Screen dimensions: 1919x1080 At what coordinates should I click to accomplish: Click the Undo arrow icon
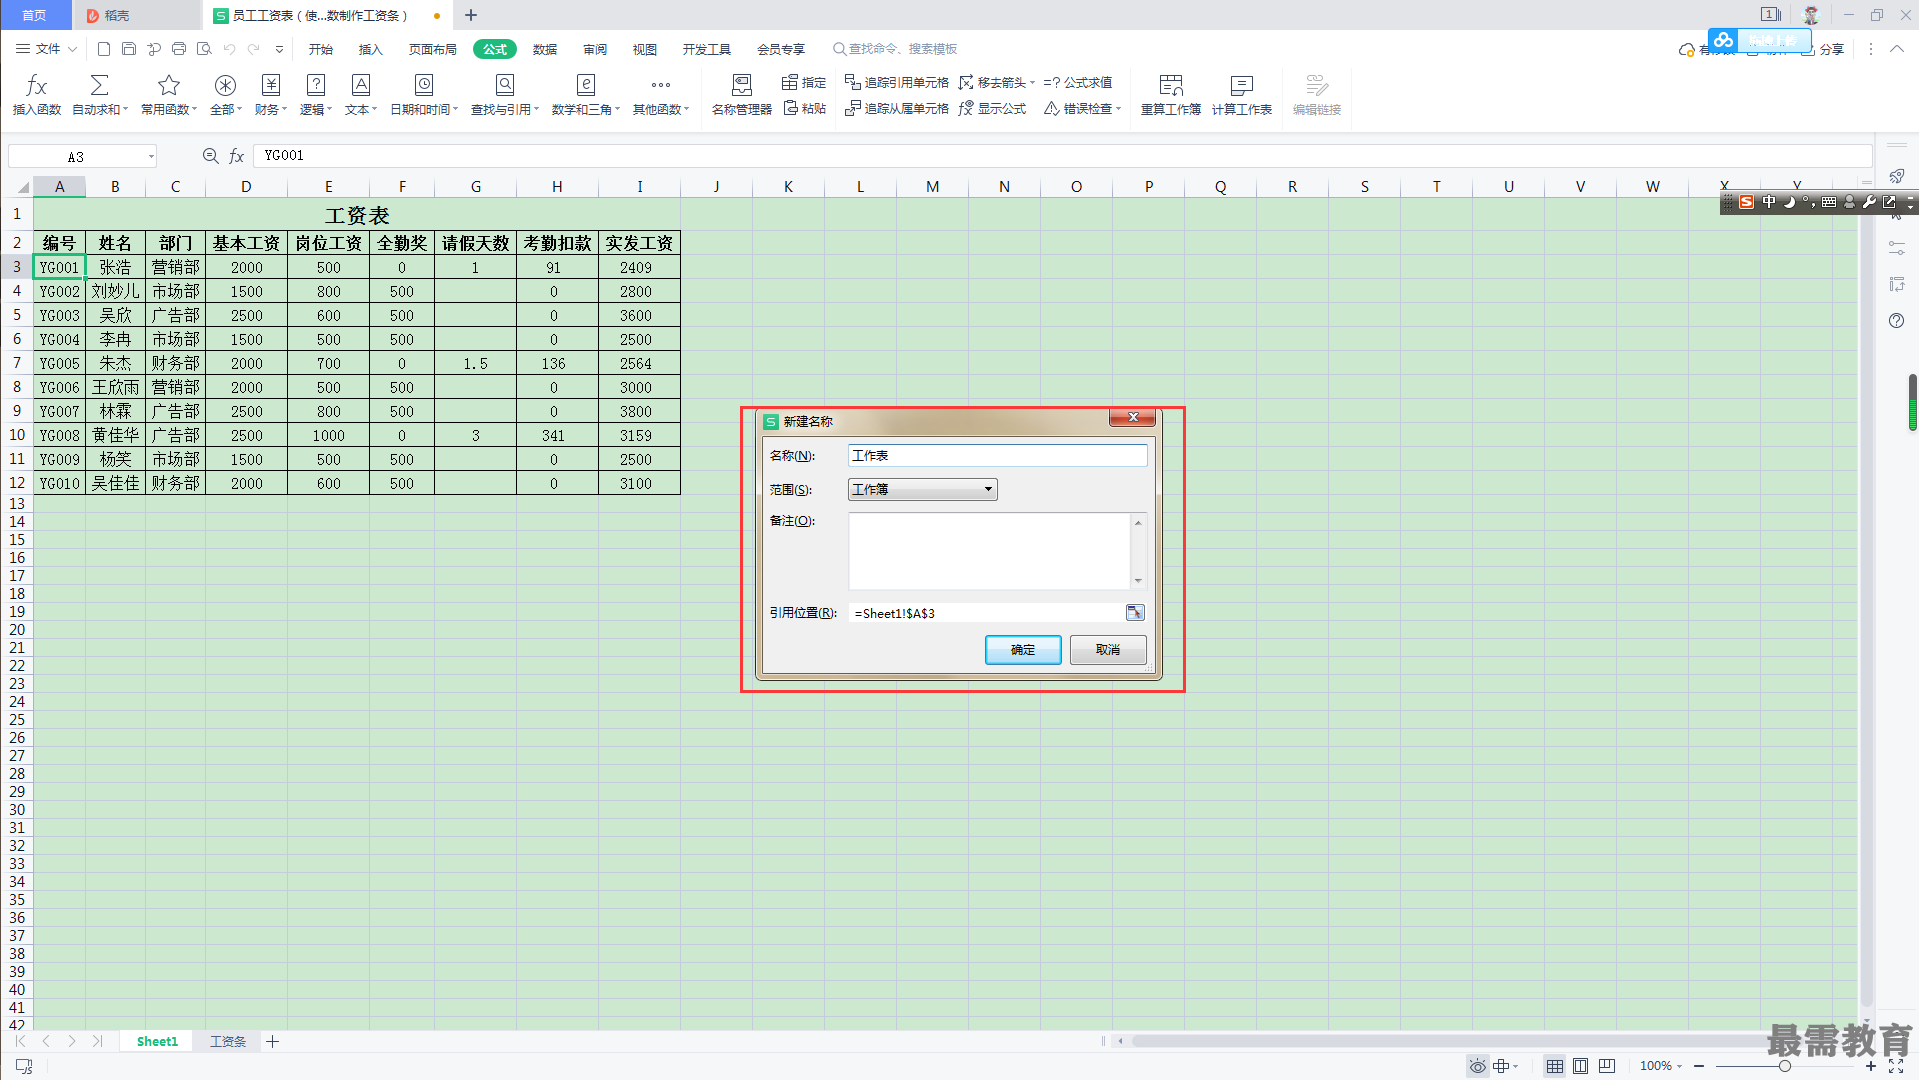tap(229, 49)
